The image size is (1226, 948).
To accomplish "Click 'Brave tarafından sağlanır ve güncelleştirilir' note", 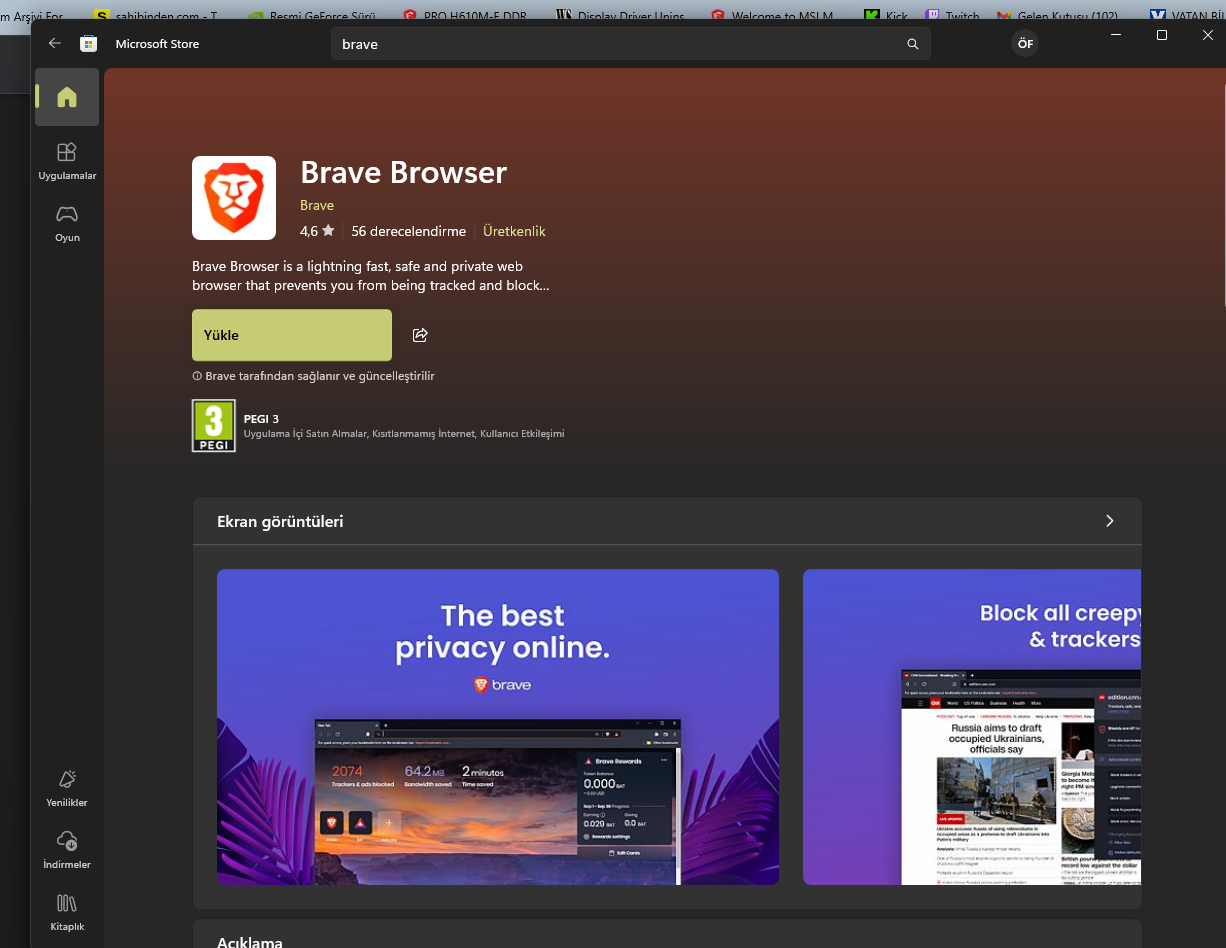I will click(314, 376).
